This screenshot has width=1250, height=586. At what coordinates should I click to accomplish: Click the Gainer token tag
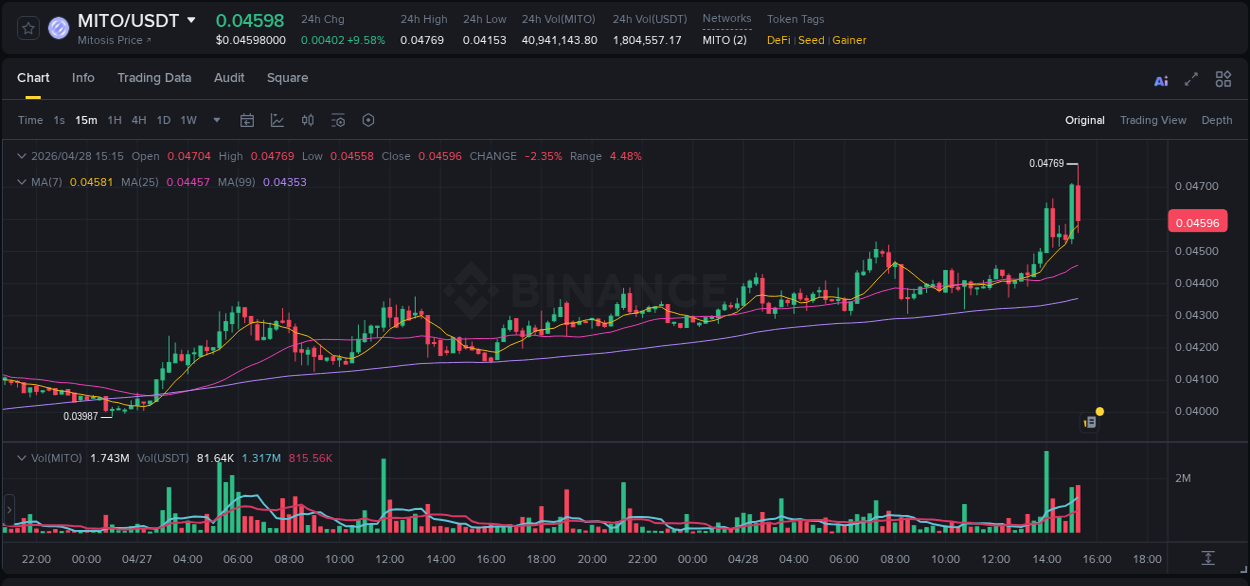pos(849,40)
